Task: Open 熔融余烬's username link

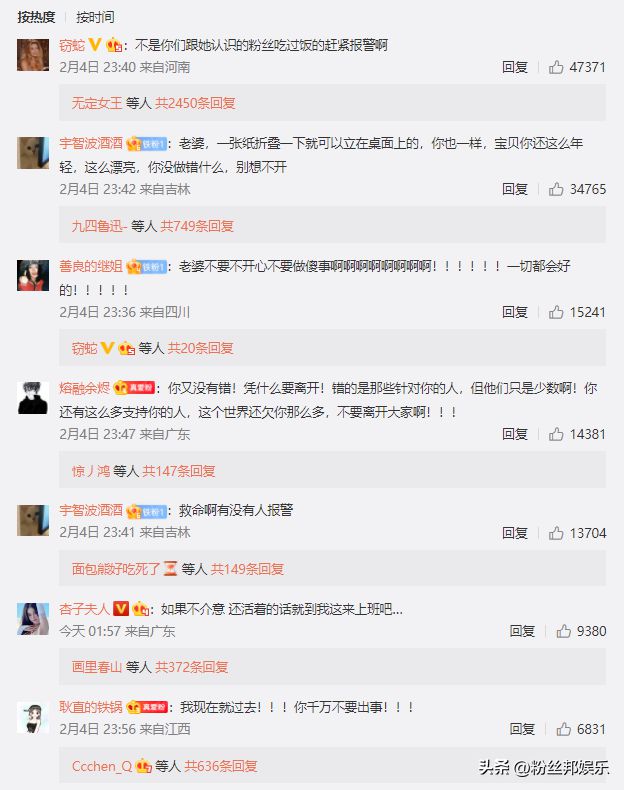Action: point(85,388)
